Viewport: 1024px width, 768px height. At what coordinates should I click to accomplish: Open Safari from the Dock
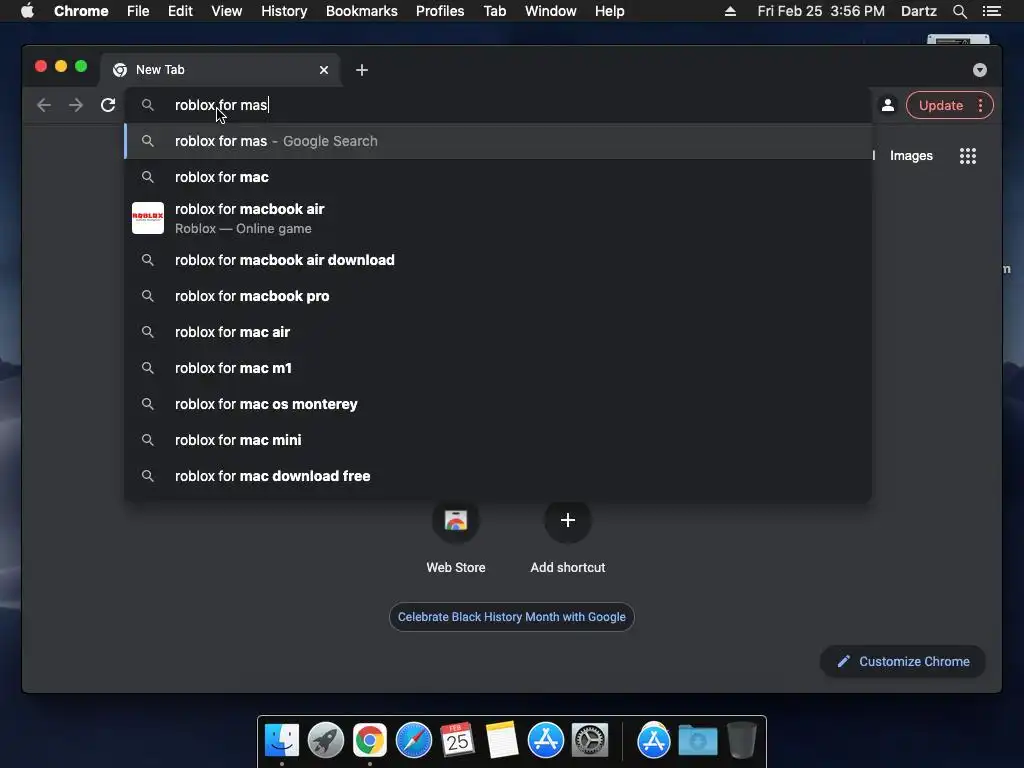[x=414, y=741]
